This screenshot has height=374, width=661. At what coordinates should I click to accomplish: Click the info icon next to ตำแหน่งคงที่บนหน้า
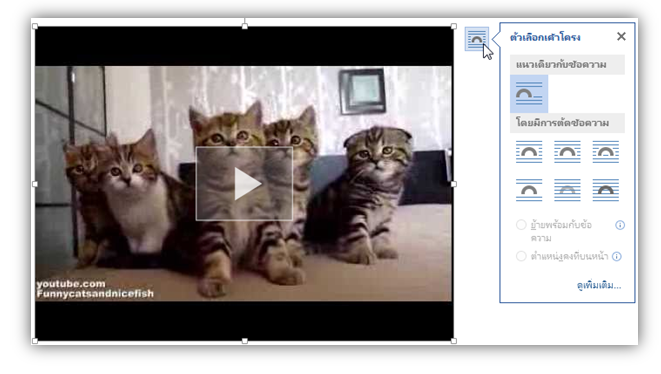(616, 256)
